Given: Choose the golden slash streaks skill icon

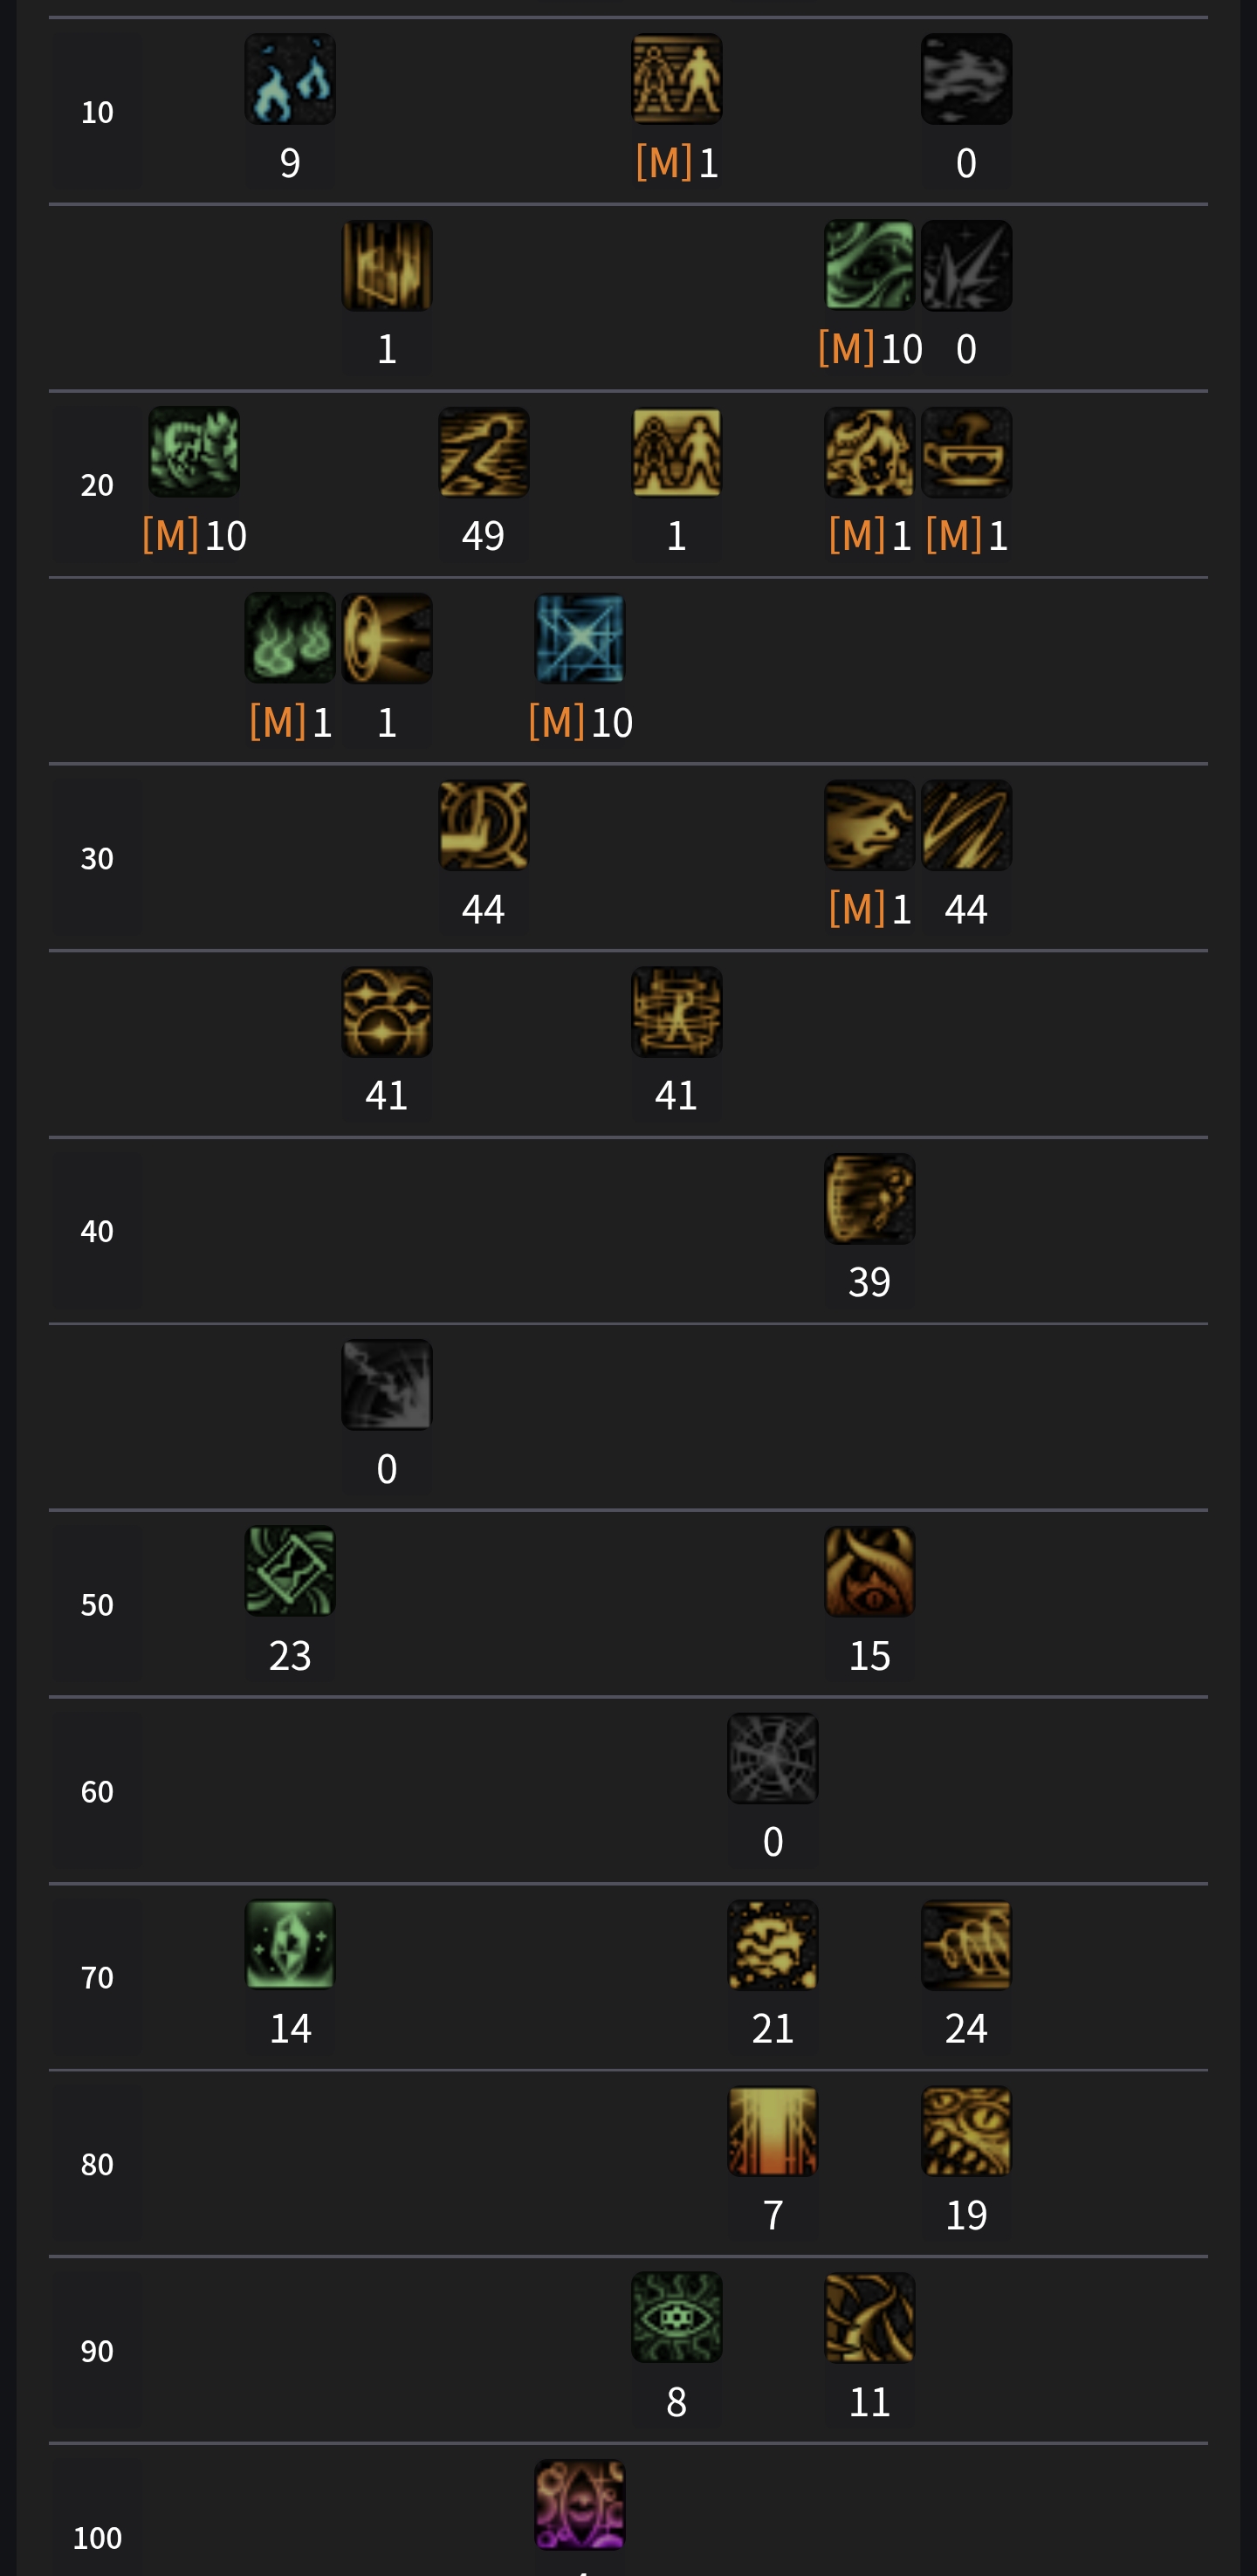Looking at the screenshot, I should (966, 825).
